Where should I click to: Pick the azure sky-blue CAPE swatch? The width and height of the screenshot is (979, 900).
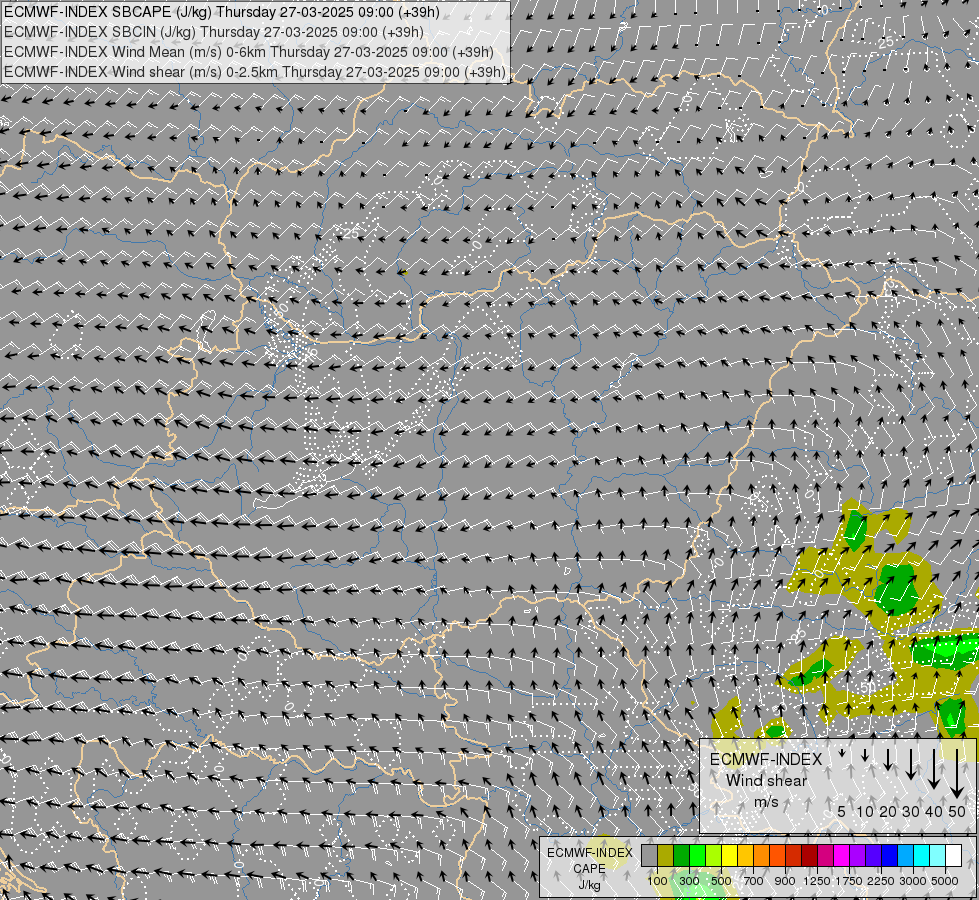coord(905,855)
